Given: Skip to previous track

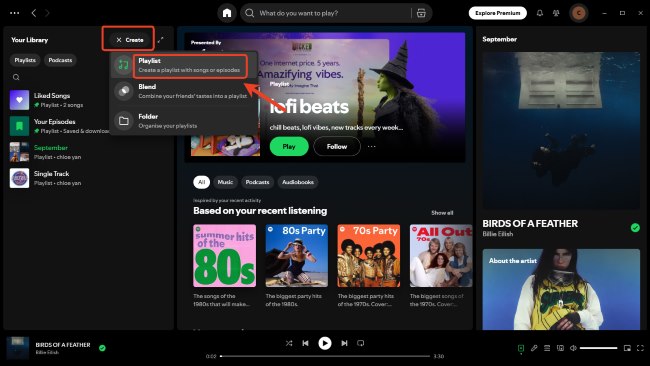Looking at the screenshot, I should [306, 343].
